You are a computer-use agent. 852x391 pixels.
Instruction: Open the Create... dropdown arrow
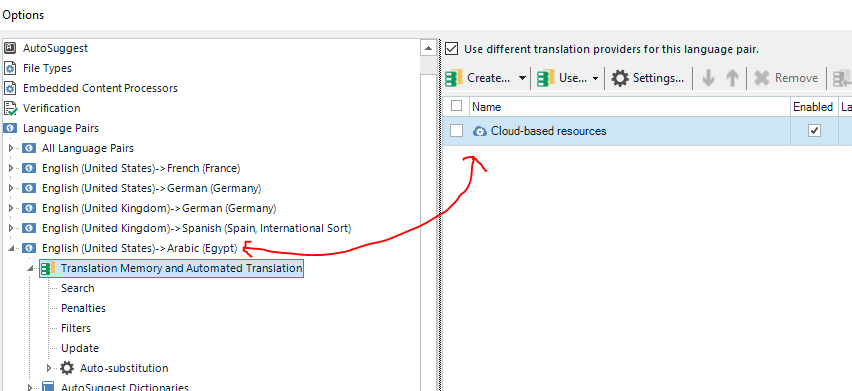[x=522, y=78]
